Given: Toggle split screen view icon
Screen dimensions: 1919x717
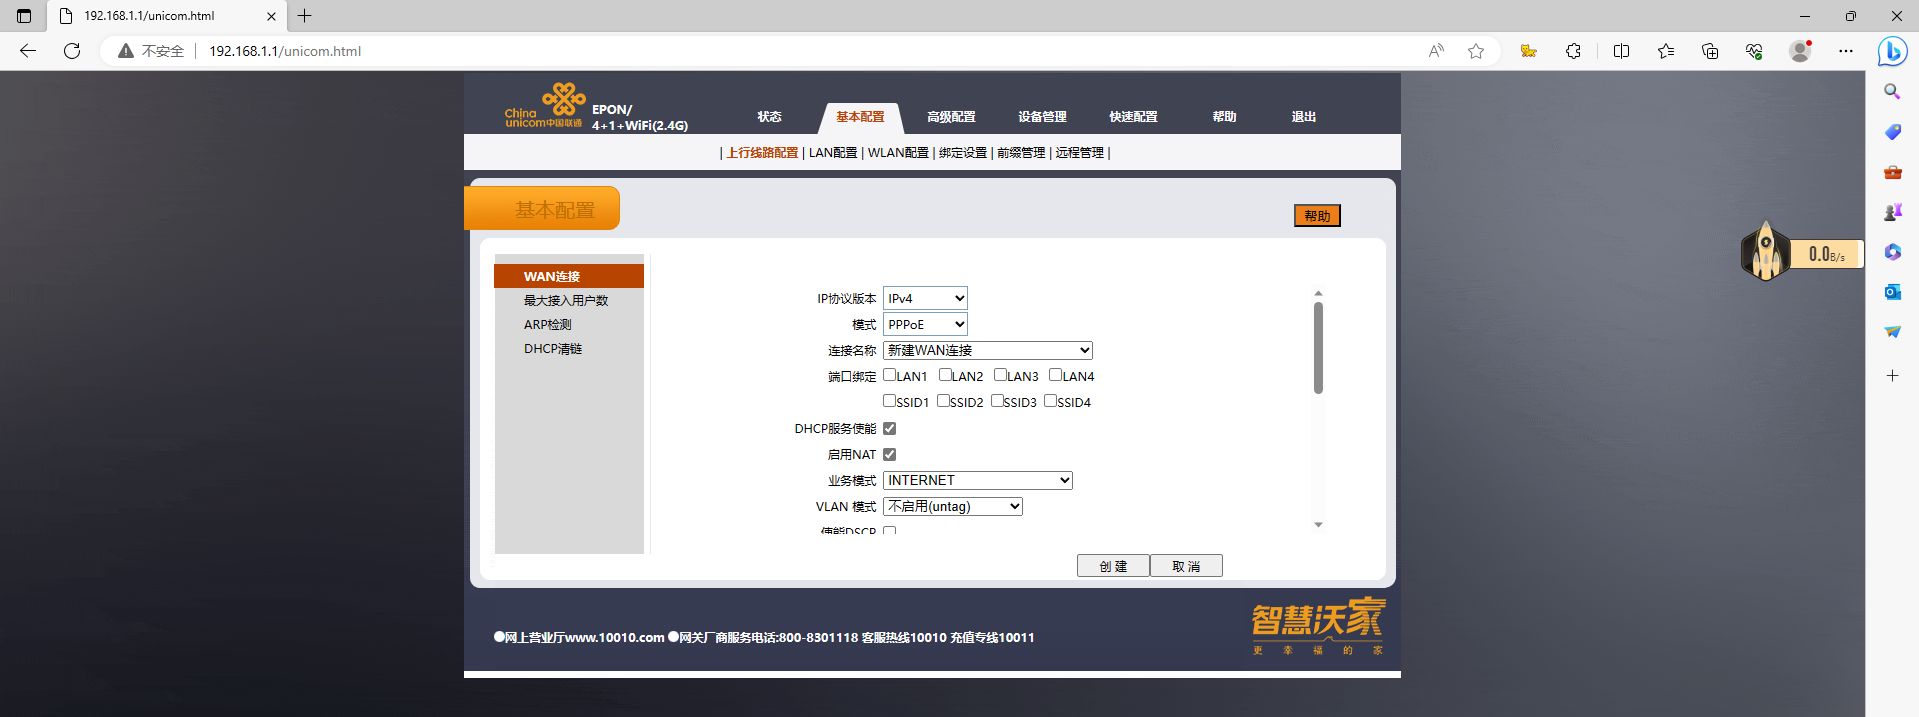Looking at the screenshot, I should point(1621,51).
